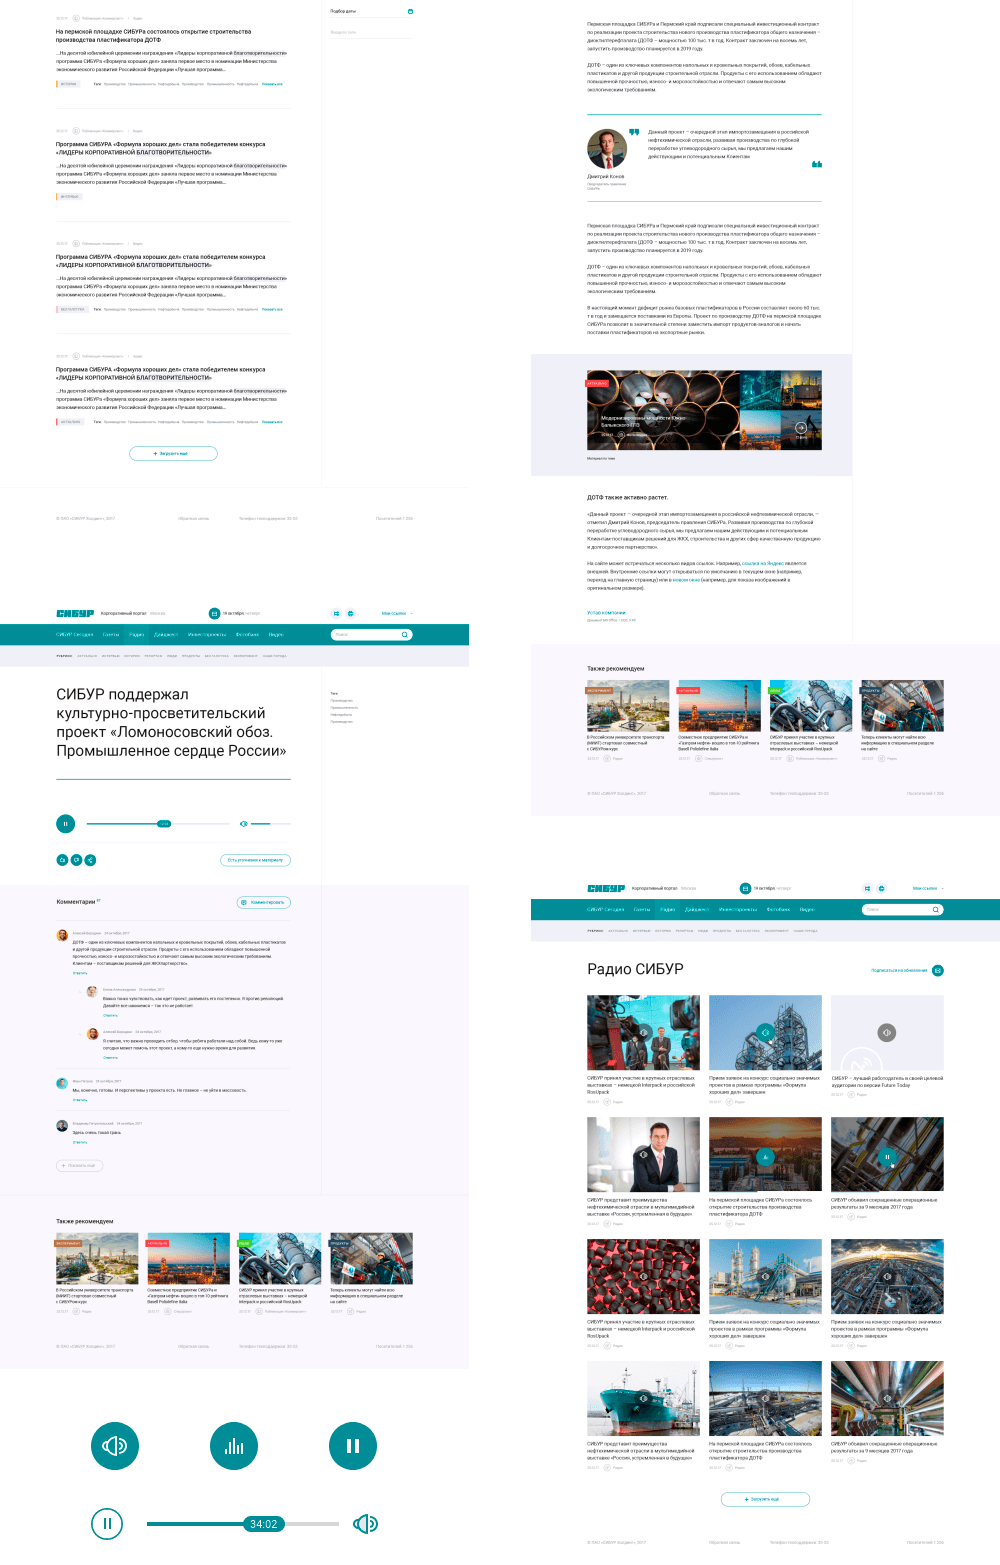This screenshot has width=1000, height=1565.
Task: Click the 34:02 playback slider handle
Action: pos(264,1524)
